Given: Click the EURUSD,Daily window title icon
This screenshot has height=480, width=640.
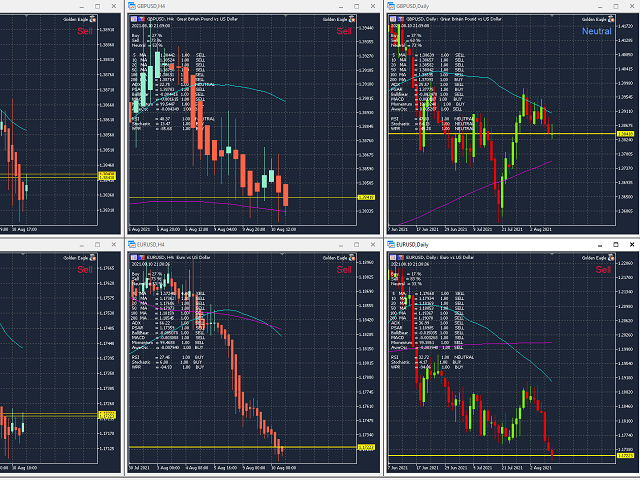Looking at the screenshot, I should point(391,244).
